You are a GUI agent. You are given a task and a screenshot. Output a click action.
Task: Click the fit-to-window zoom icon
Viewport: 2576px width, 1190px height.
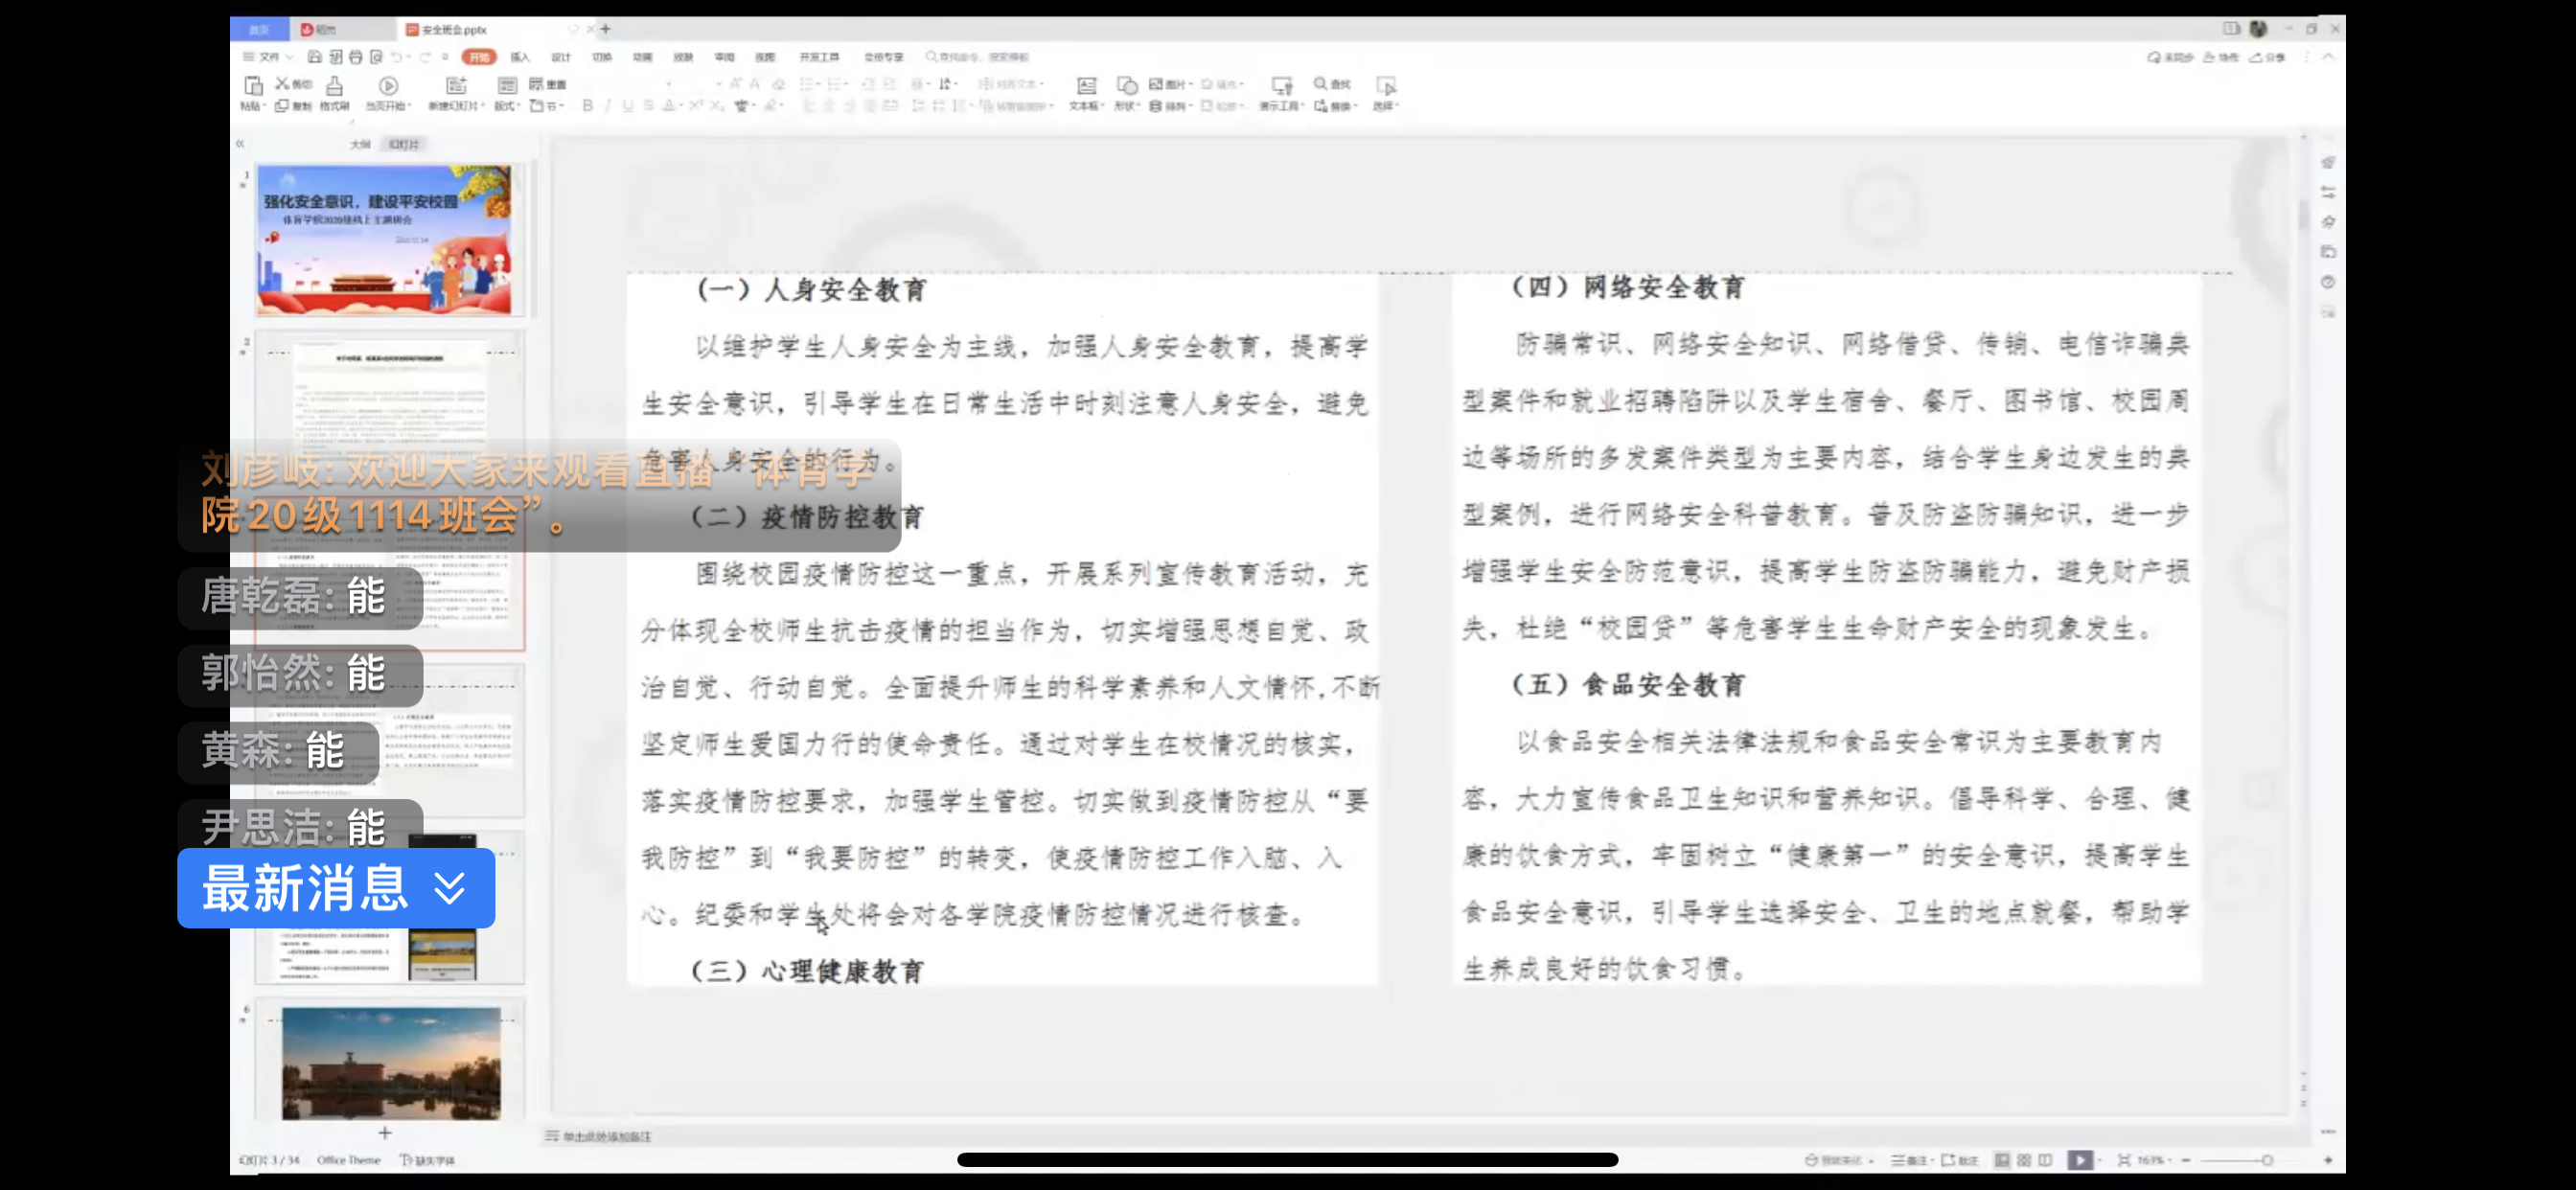tap(2123, 1160)
